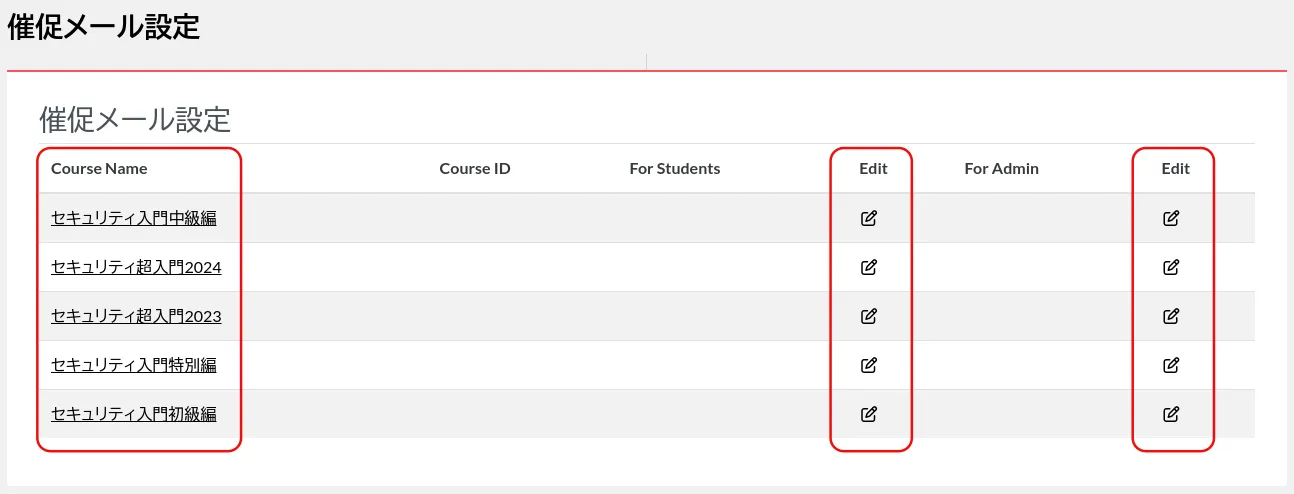Open the セキュリティ入門特別編 course link
This screenshot has height=494, width=1294.
(134, 365)
